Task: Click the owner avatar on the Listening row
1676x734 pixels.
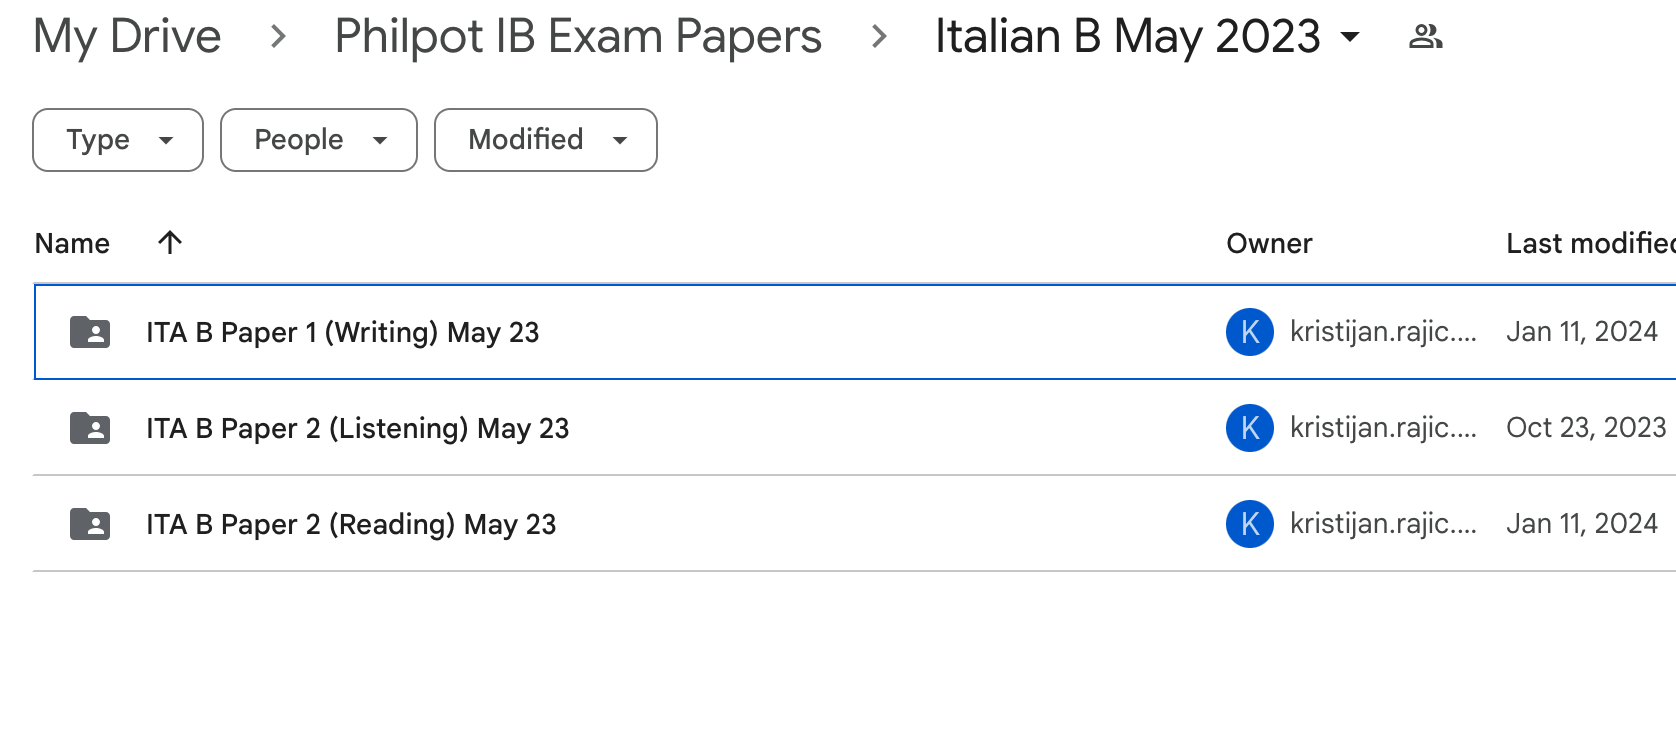Action: tap(1249, 428)
